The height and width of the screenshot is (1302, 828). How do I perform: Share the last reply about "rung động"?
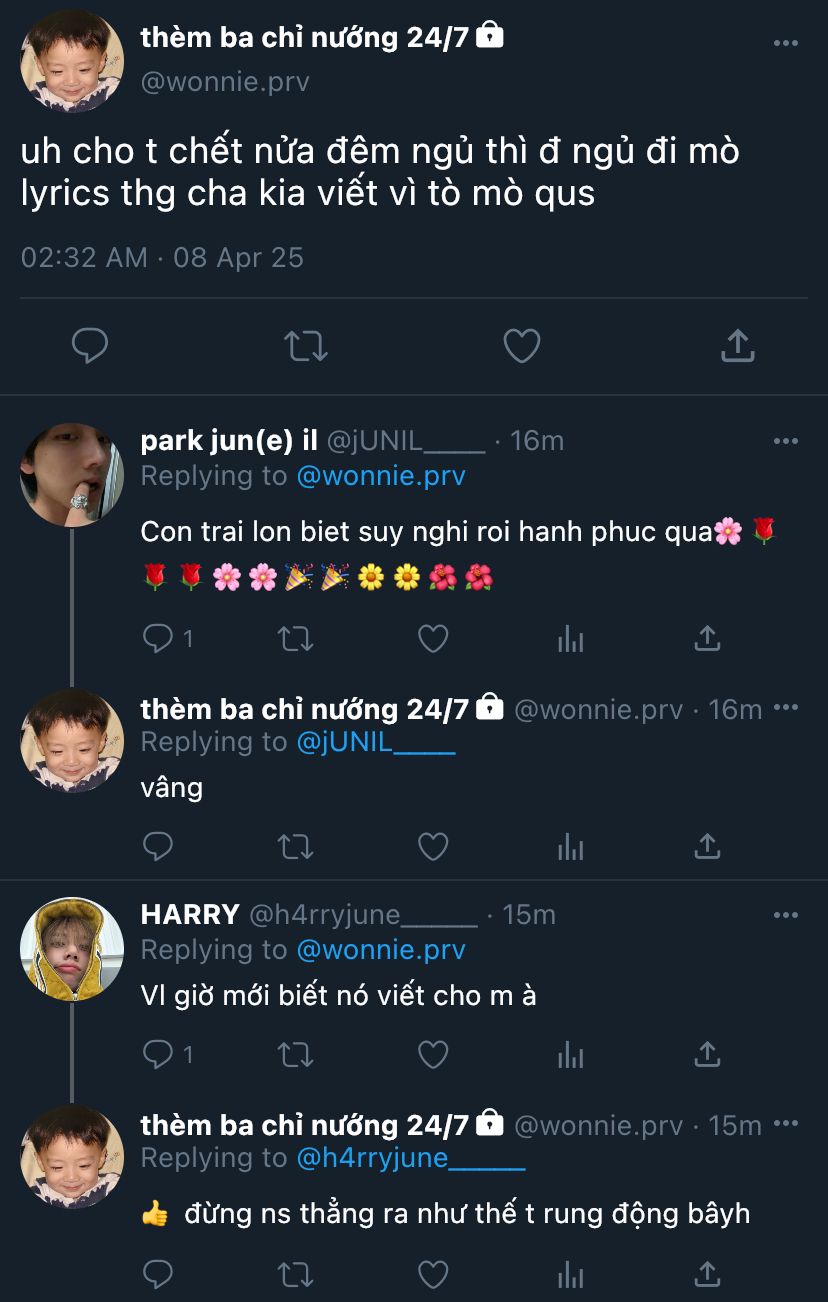[x=707, y=1273]
